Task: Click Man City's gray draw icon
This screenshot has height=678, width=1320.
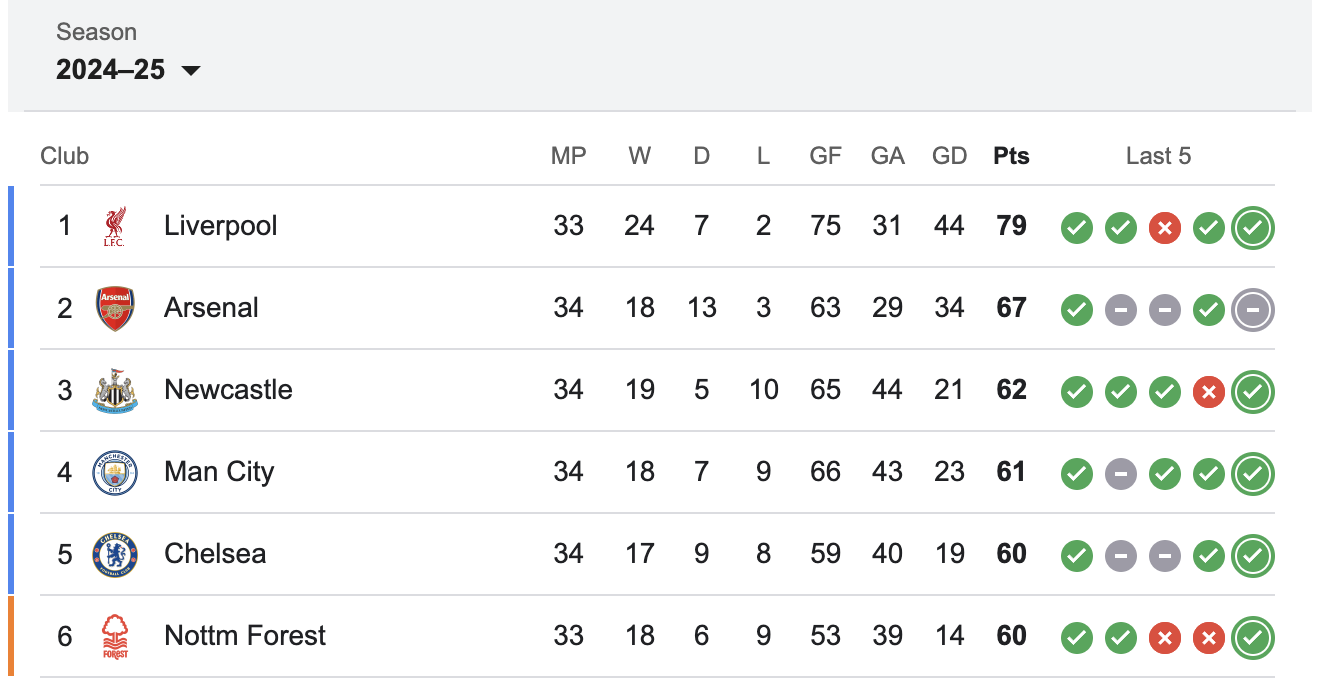Action: pos(1121,474)
